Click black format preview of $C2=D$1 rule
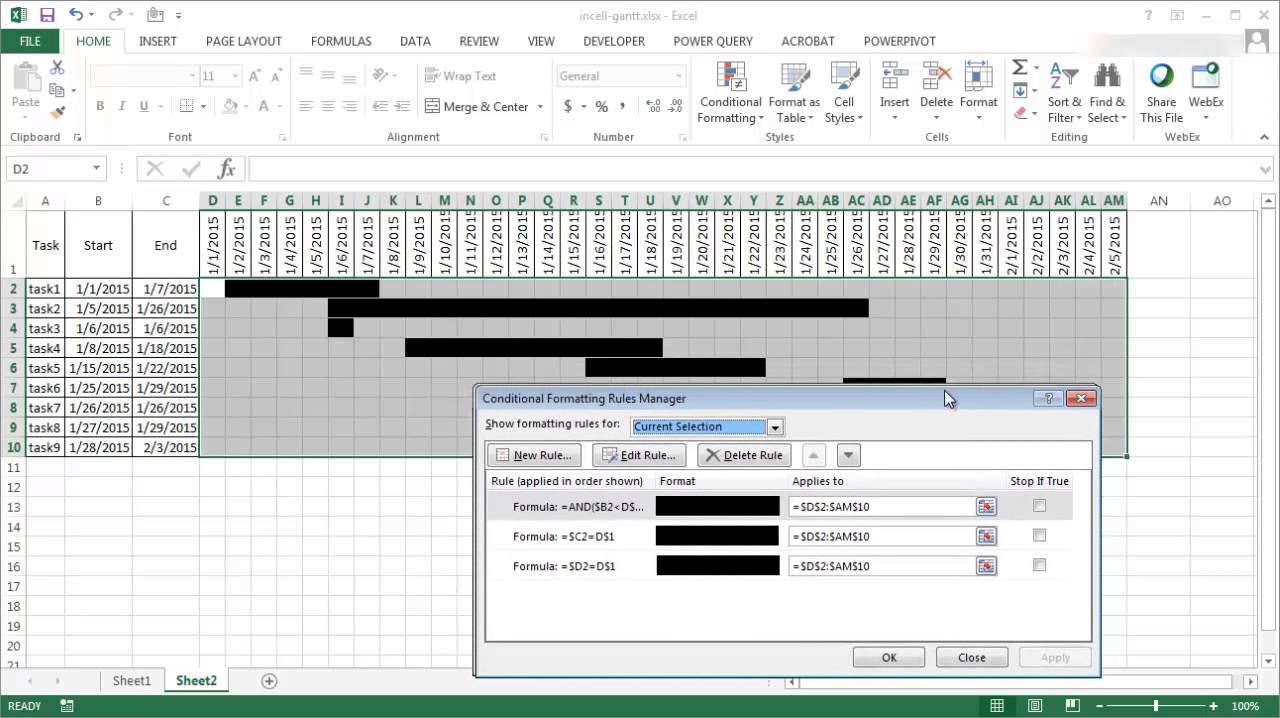1280x718 pixels. pos(717,536)
